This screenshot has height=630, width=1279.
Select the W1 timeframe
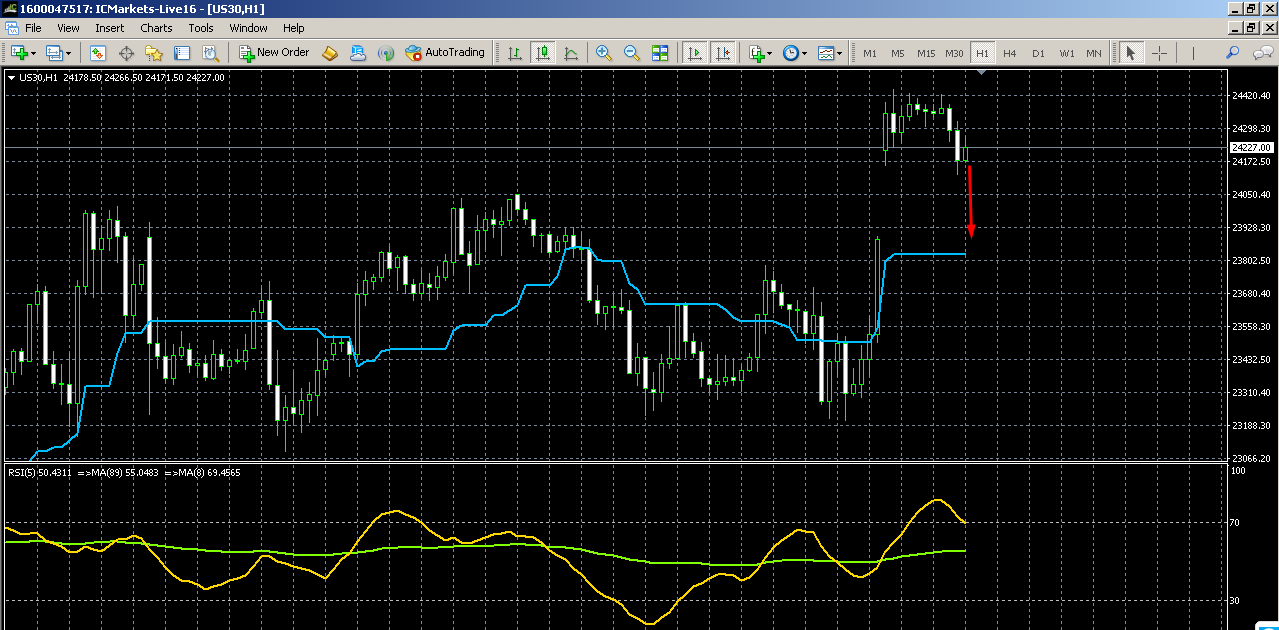click(x=1066, y=53)
